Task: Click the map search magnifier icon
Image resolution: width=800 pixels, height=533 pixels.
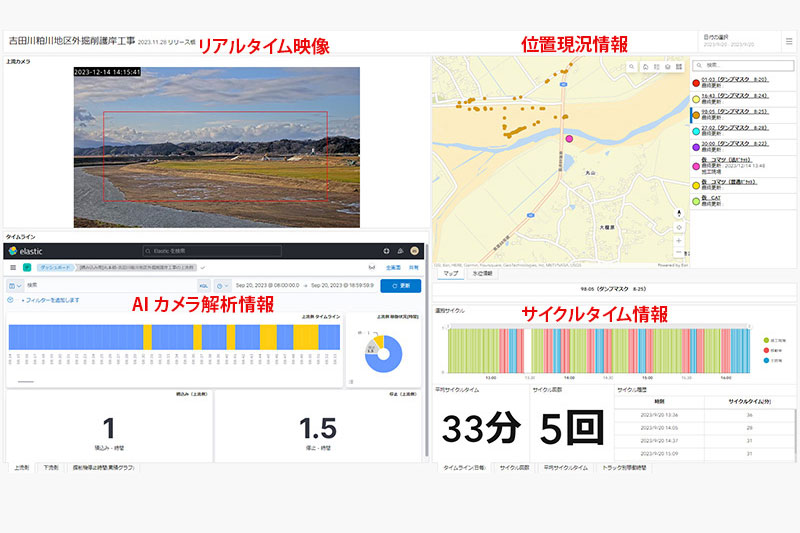Action: coord(631,67)
